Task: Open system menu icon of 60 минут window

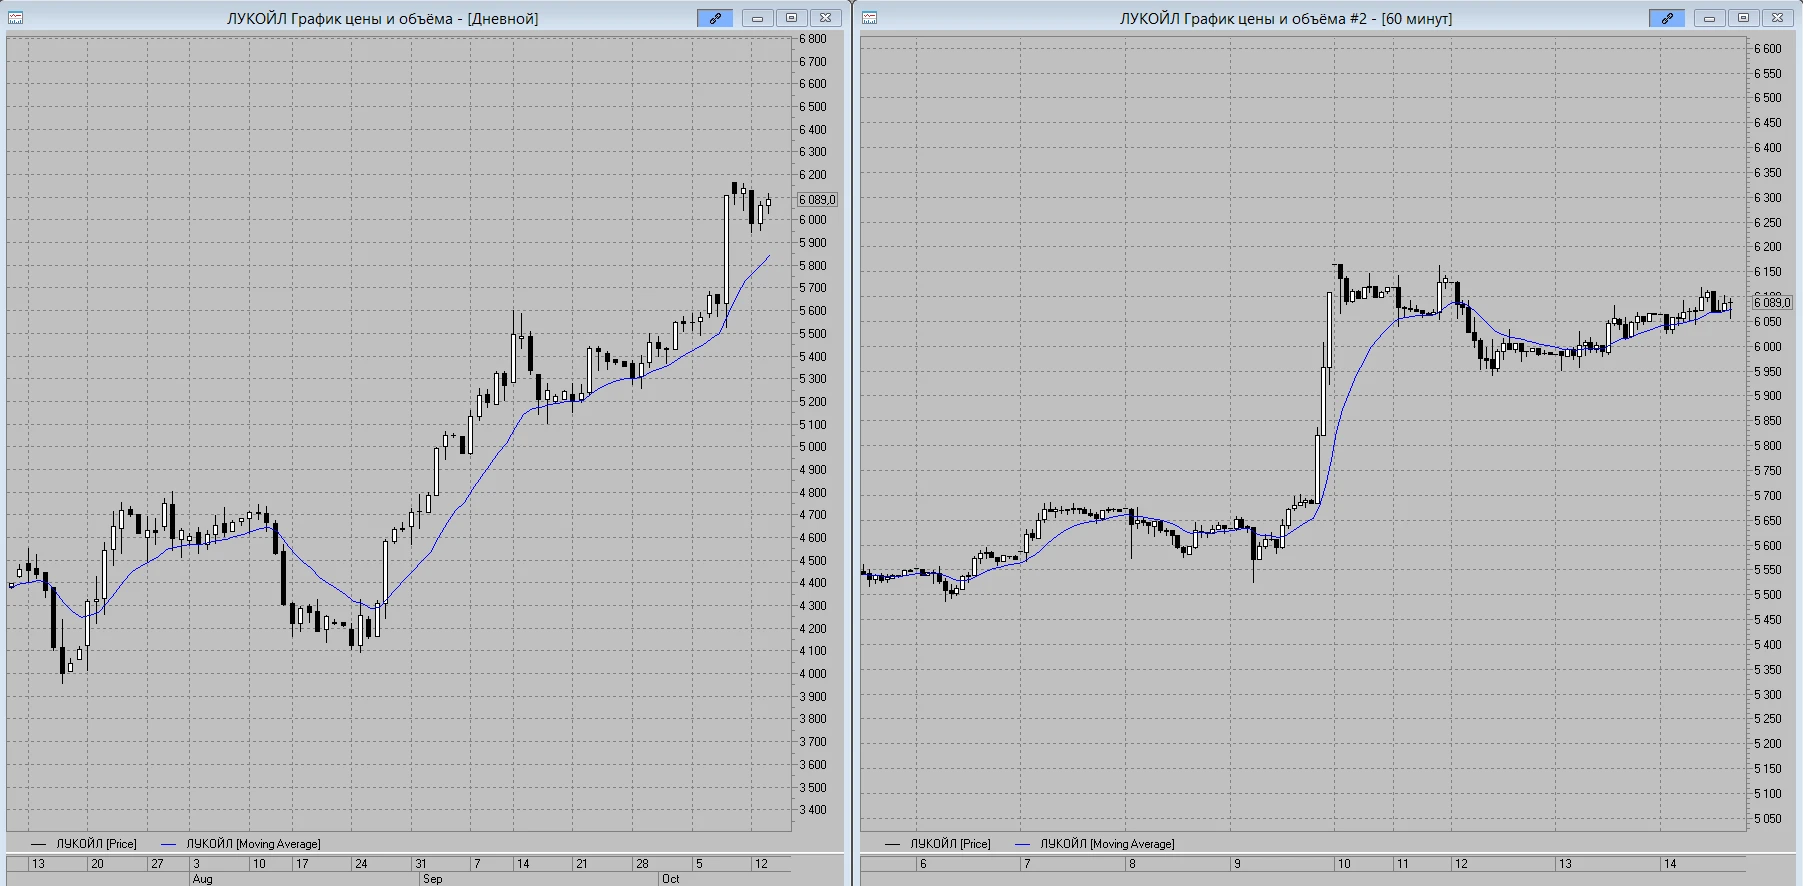Action: click(x=870, y=18)
